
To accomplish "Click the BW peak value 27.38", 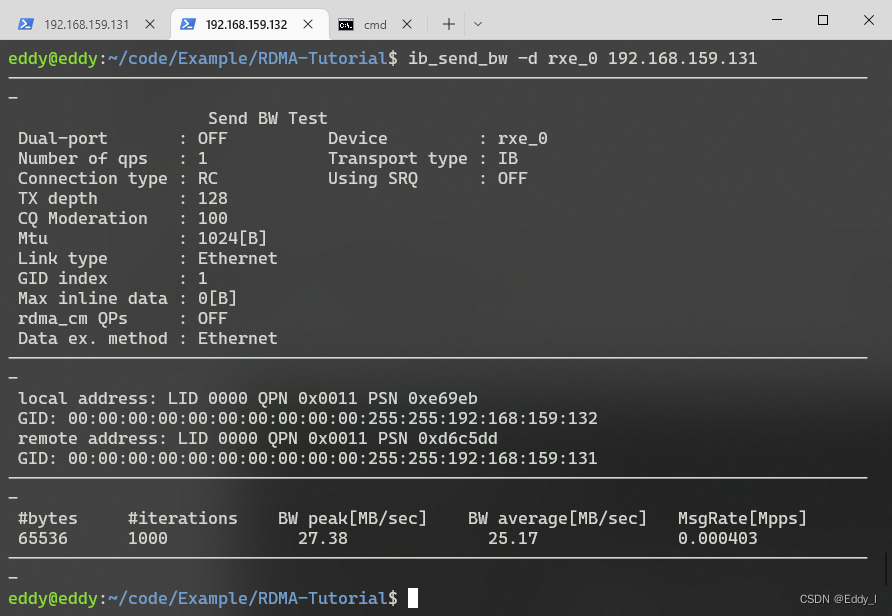I will click(323, 538).
